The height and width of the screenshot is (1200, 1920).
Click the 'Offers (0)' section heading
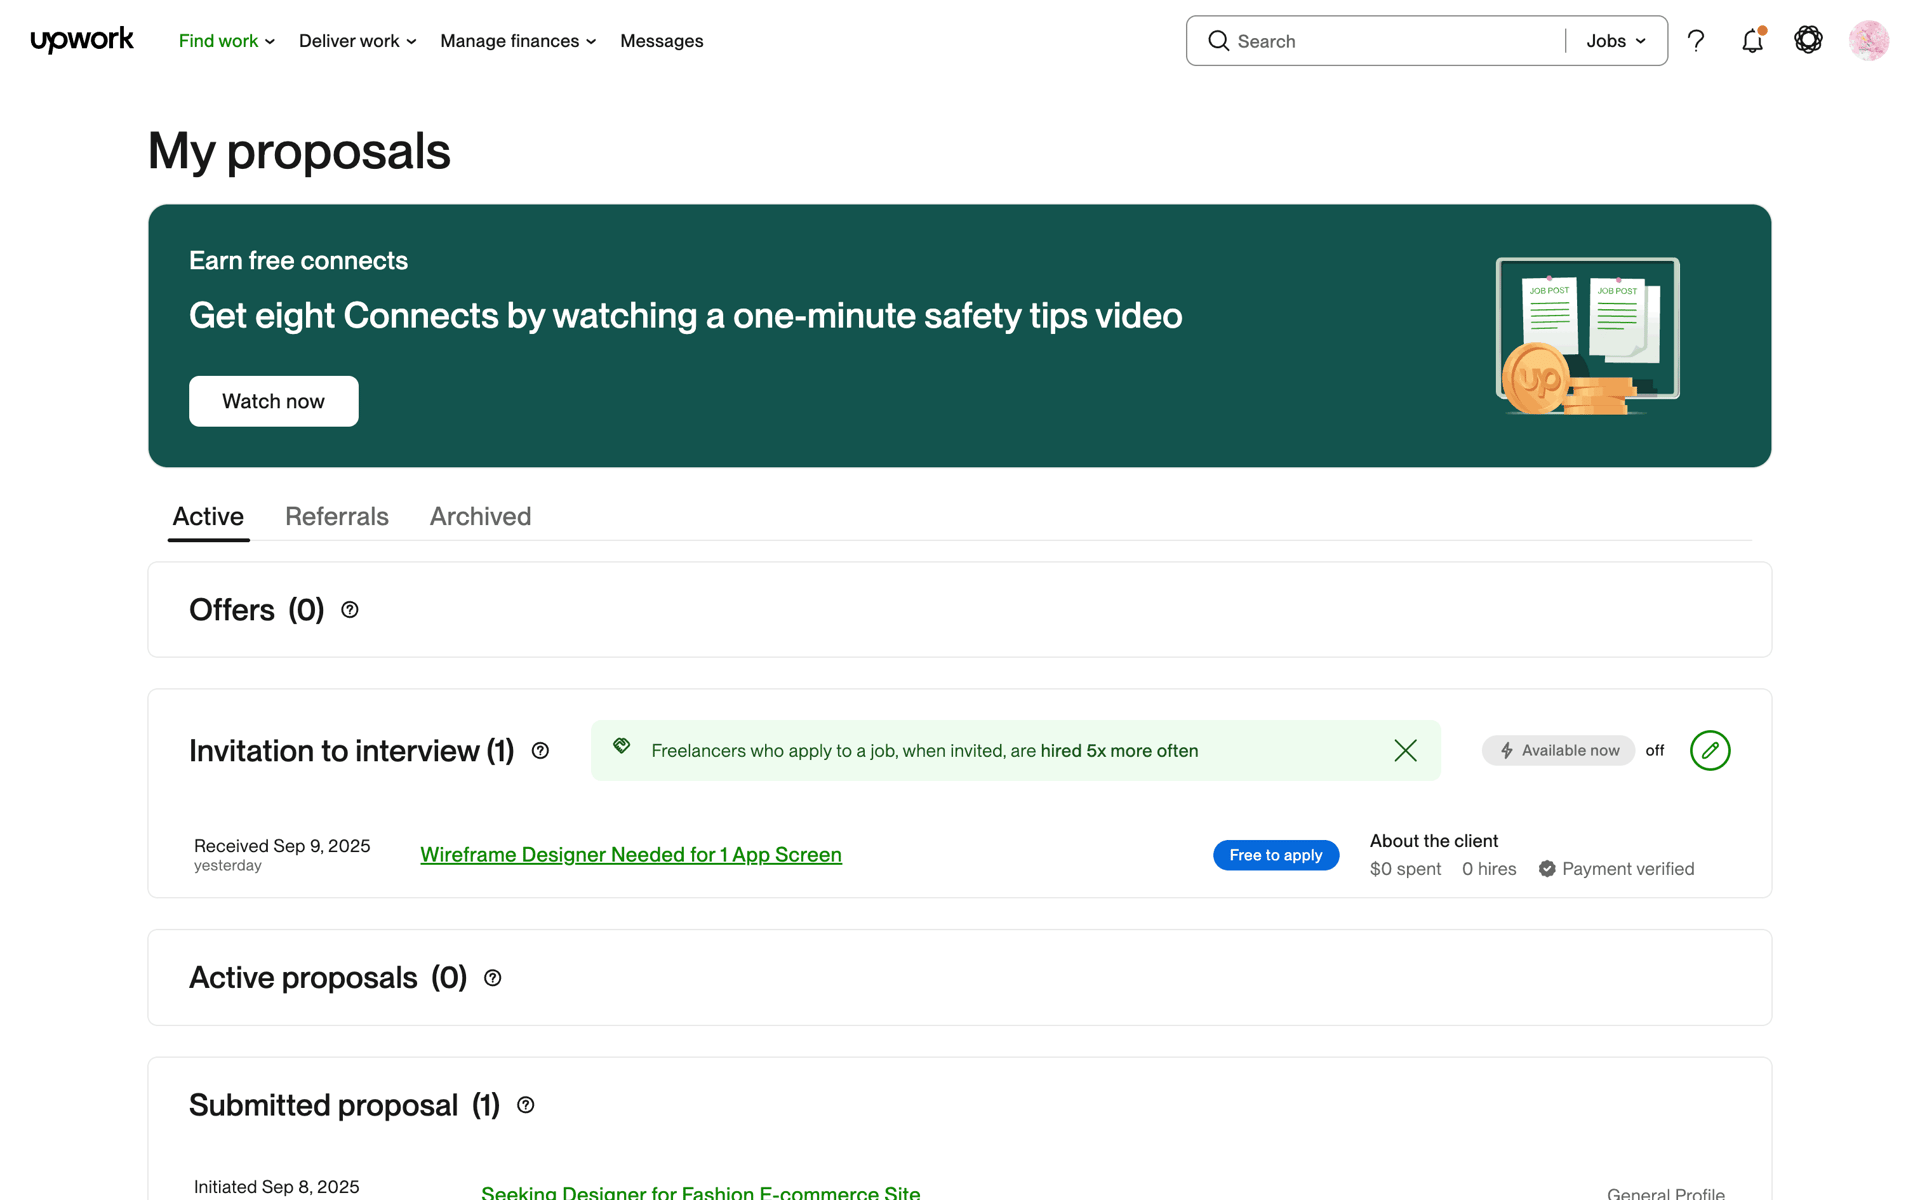257,610
